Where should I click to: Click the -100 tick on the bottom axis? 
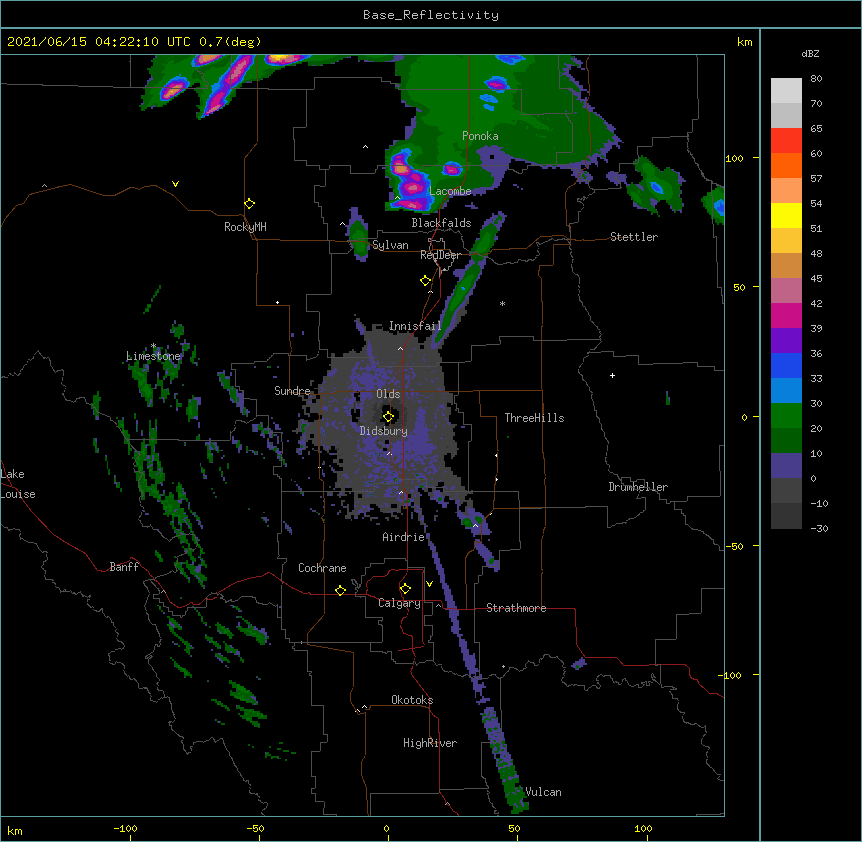pos(125,828)
